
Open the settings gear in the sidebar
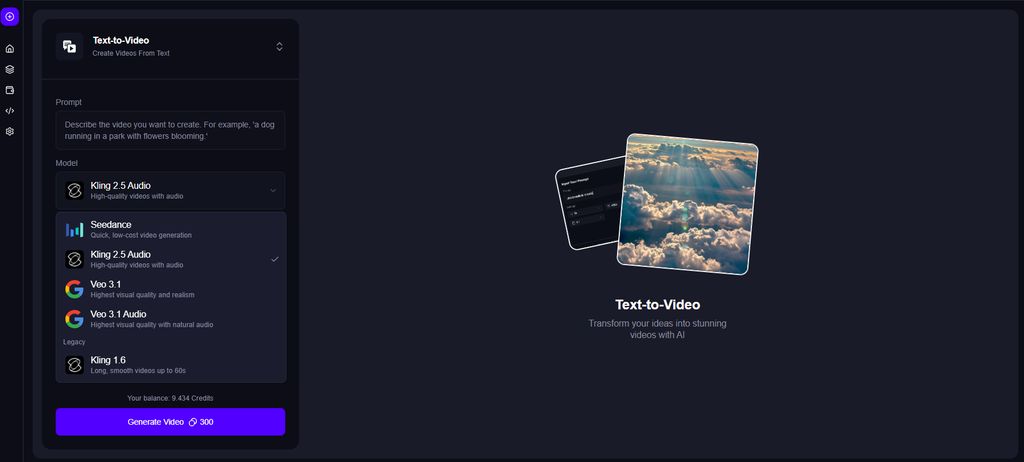[9, 131]
